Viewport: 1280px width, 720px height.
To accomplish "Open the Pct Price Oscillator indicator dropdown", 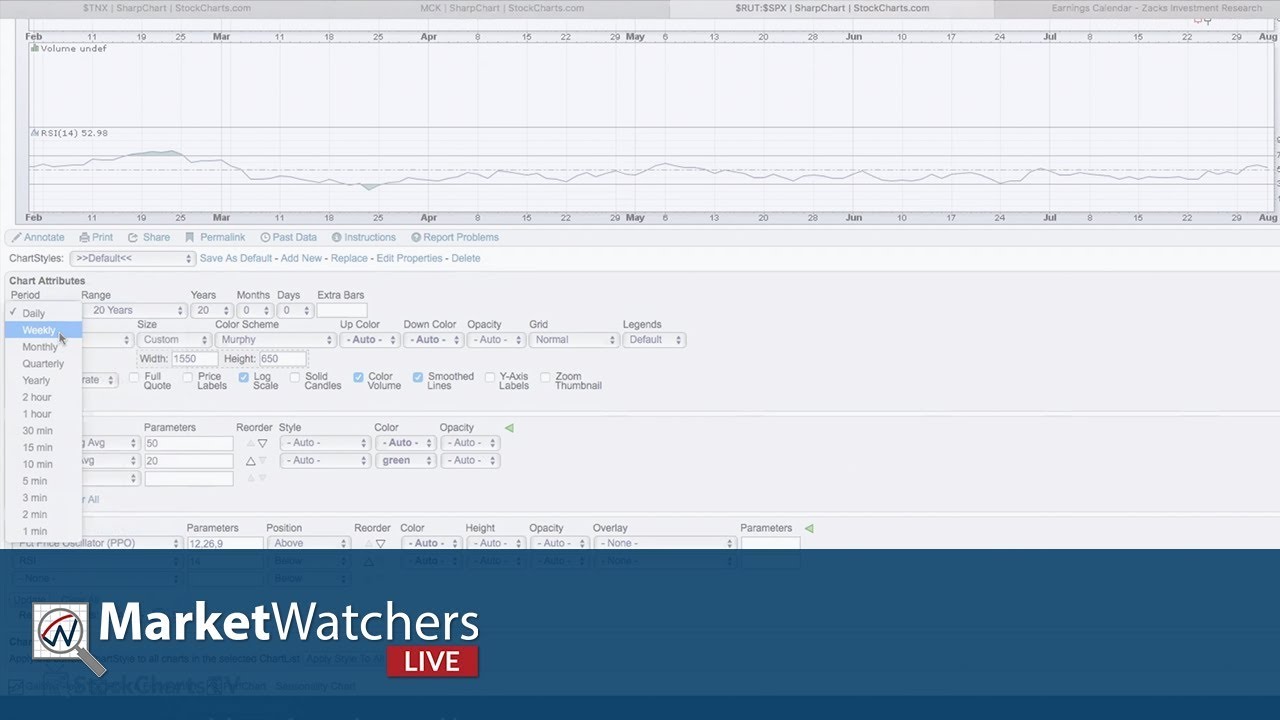I will pyautogui.click(x=98, y=544).
